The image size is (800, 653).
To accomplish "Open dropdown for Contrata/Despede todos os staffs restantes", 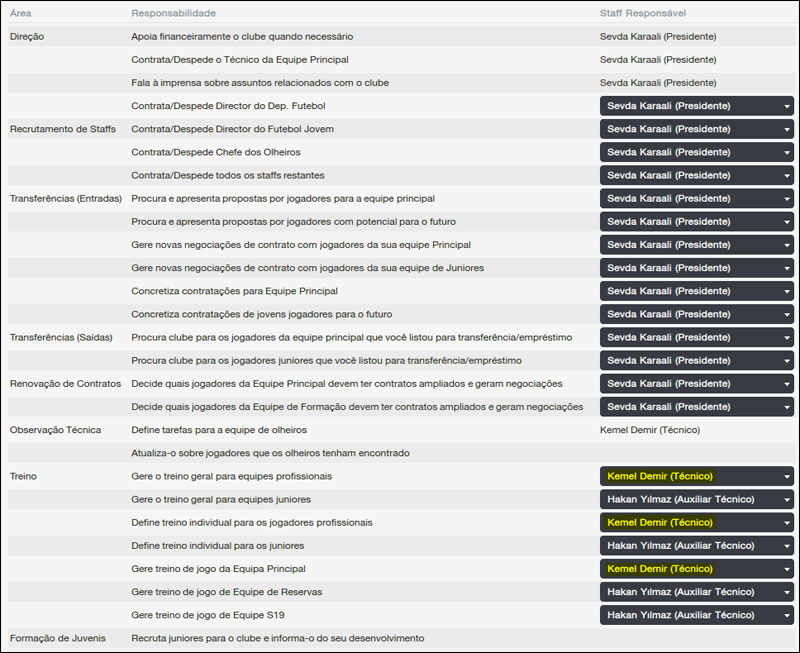I will (696, 175).
